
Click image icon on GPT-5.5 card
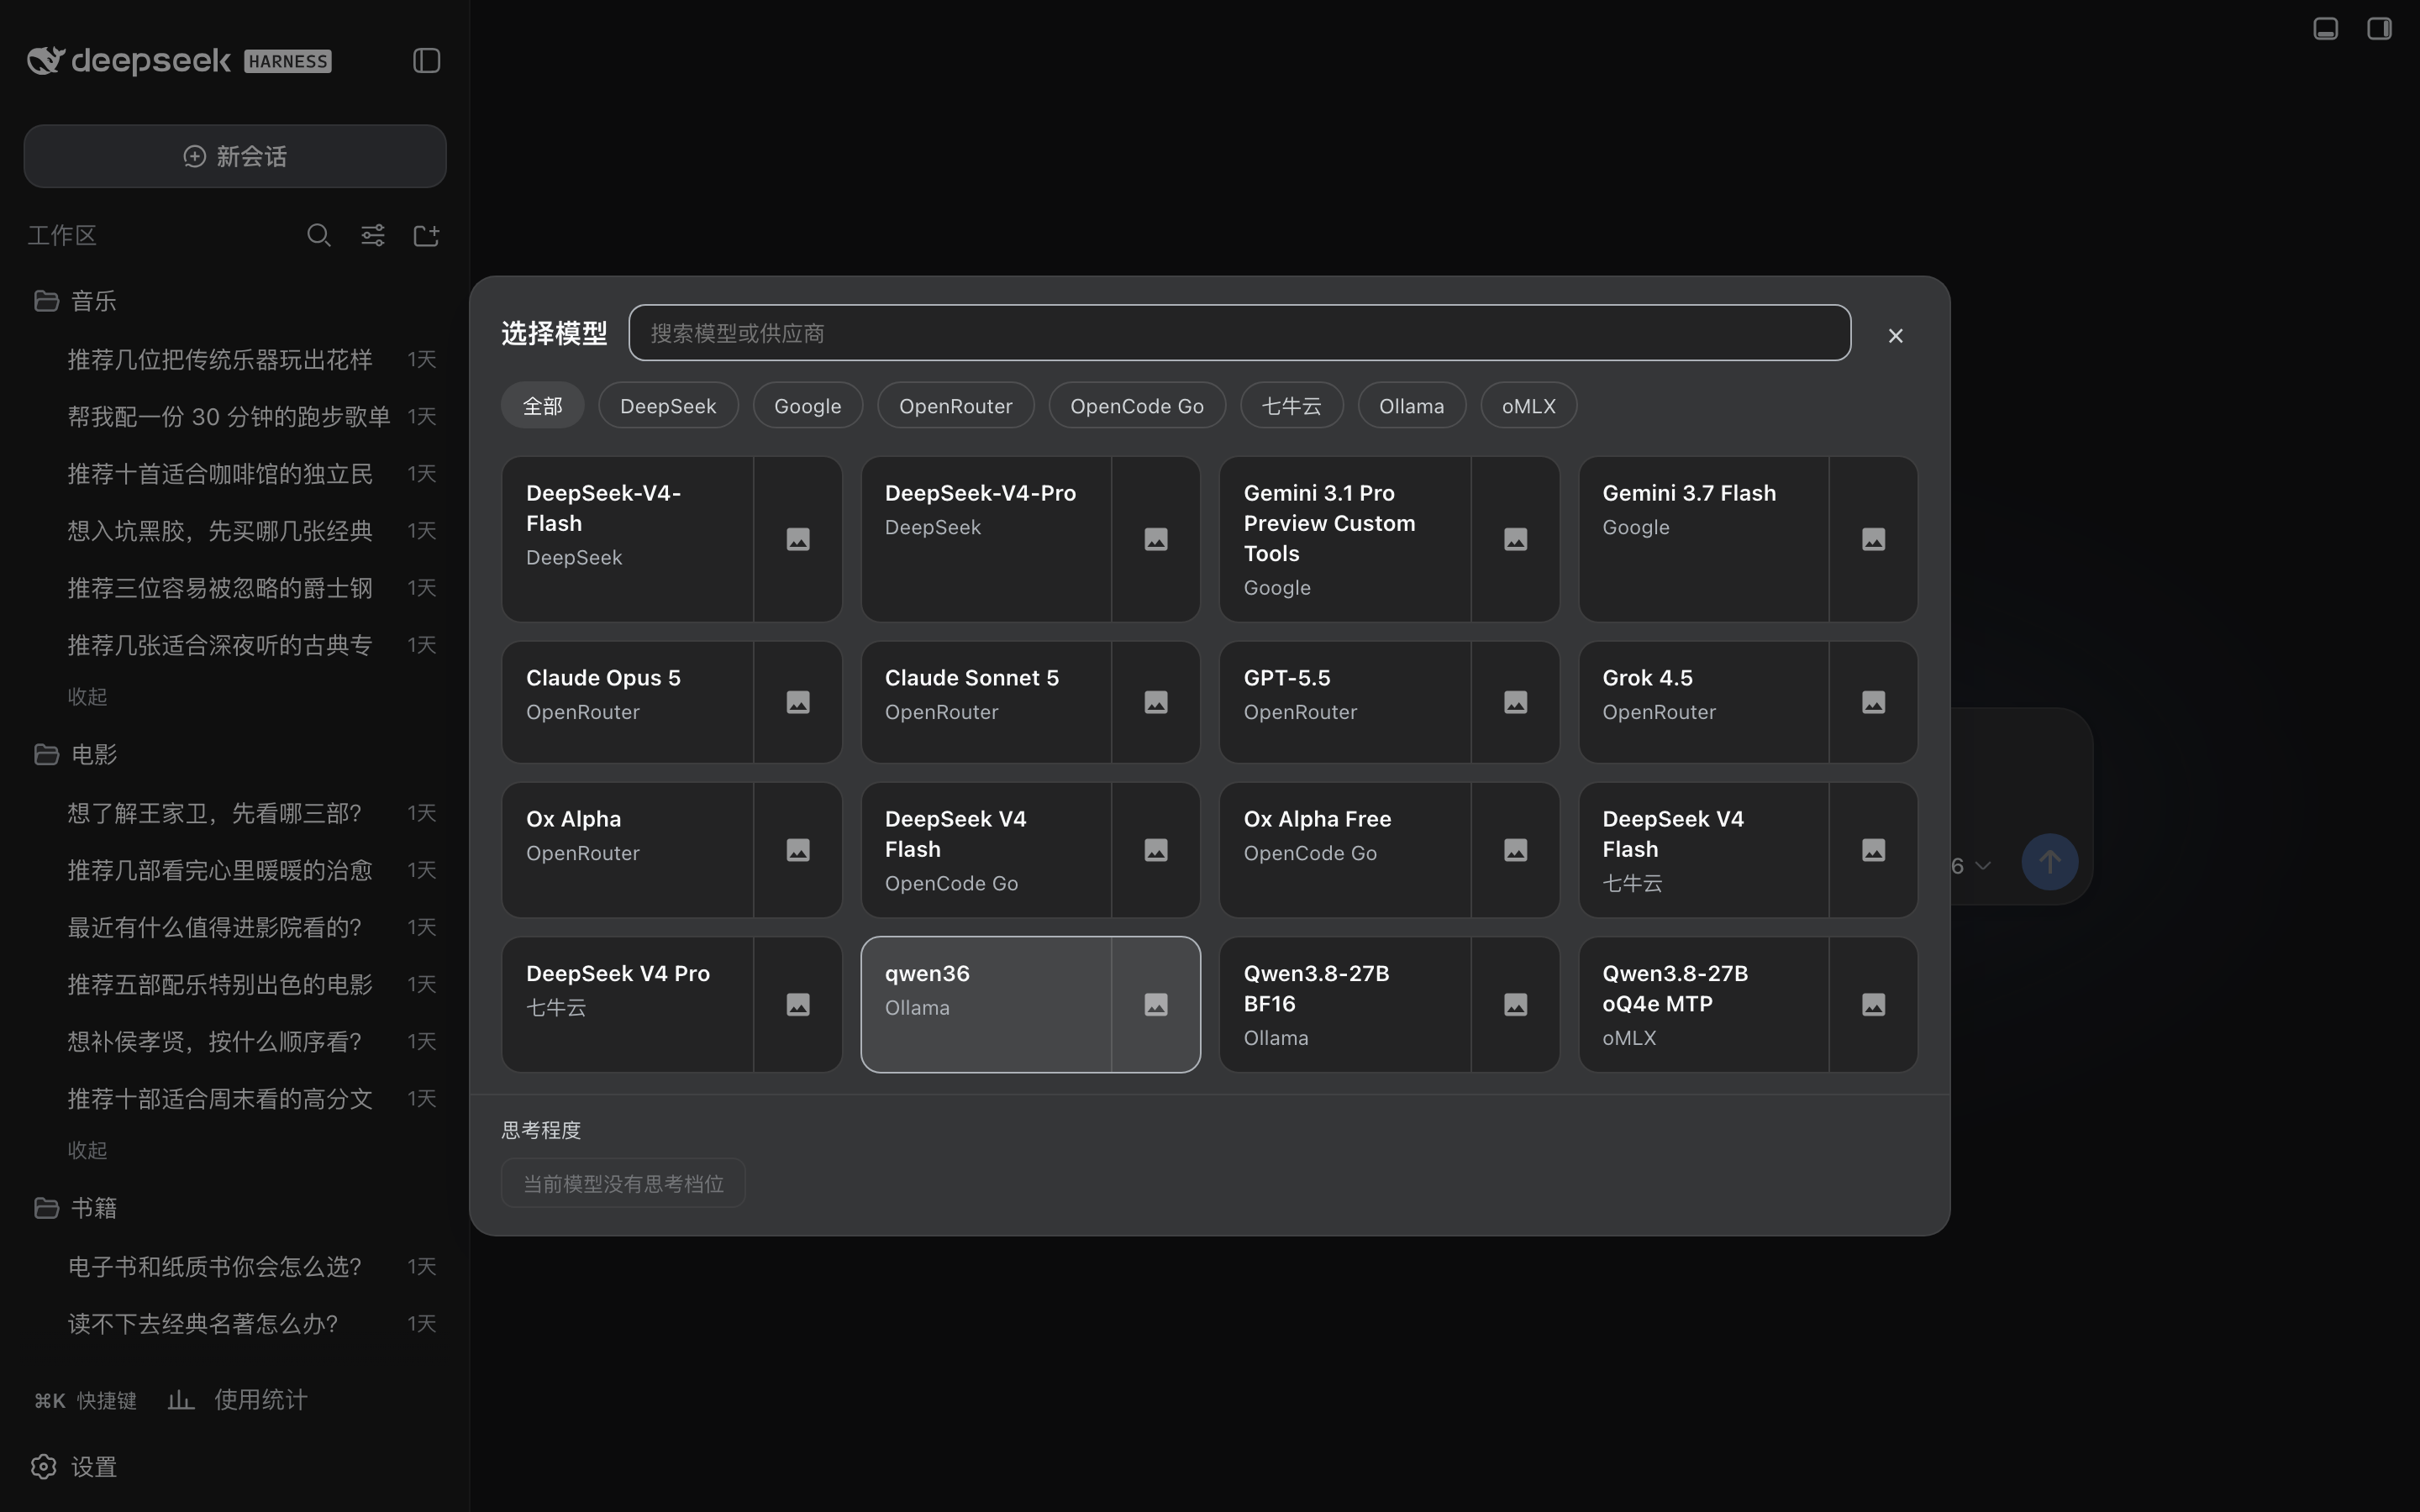(x=1516, y=702)
